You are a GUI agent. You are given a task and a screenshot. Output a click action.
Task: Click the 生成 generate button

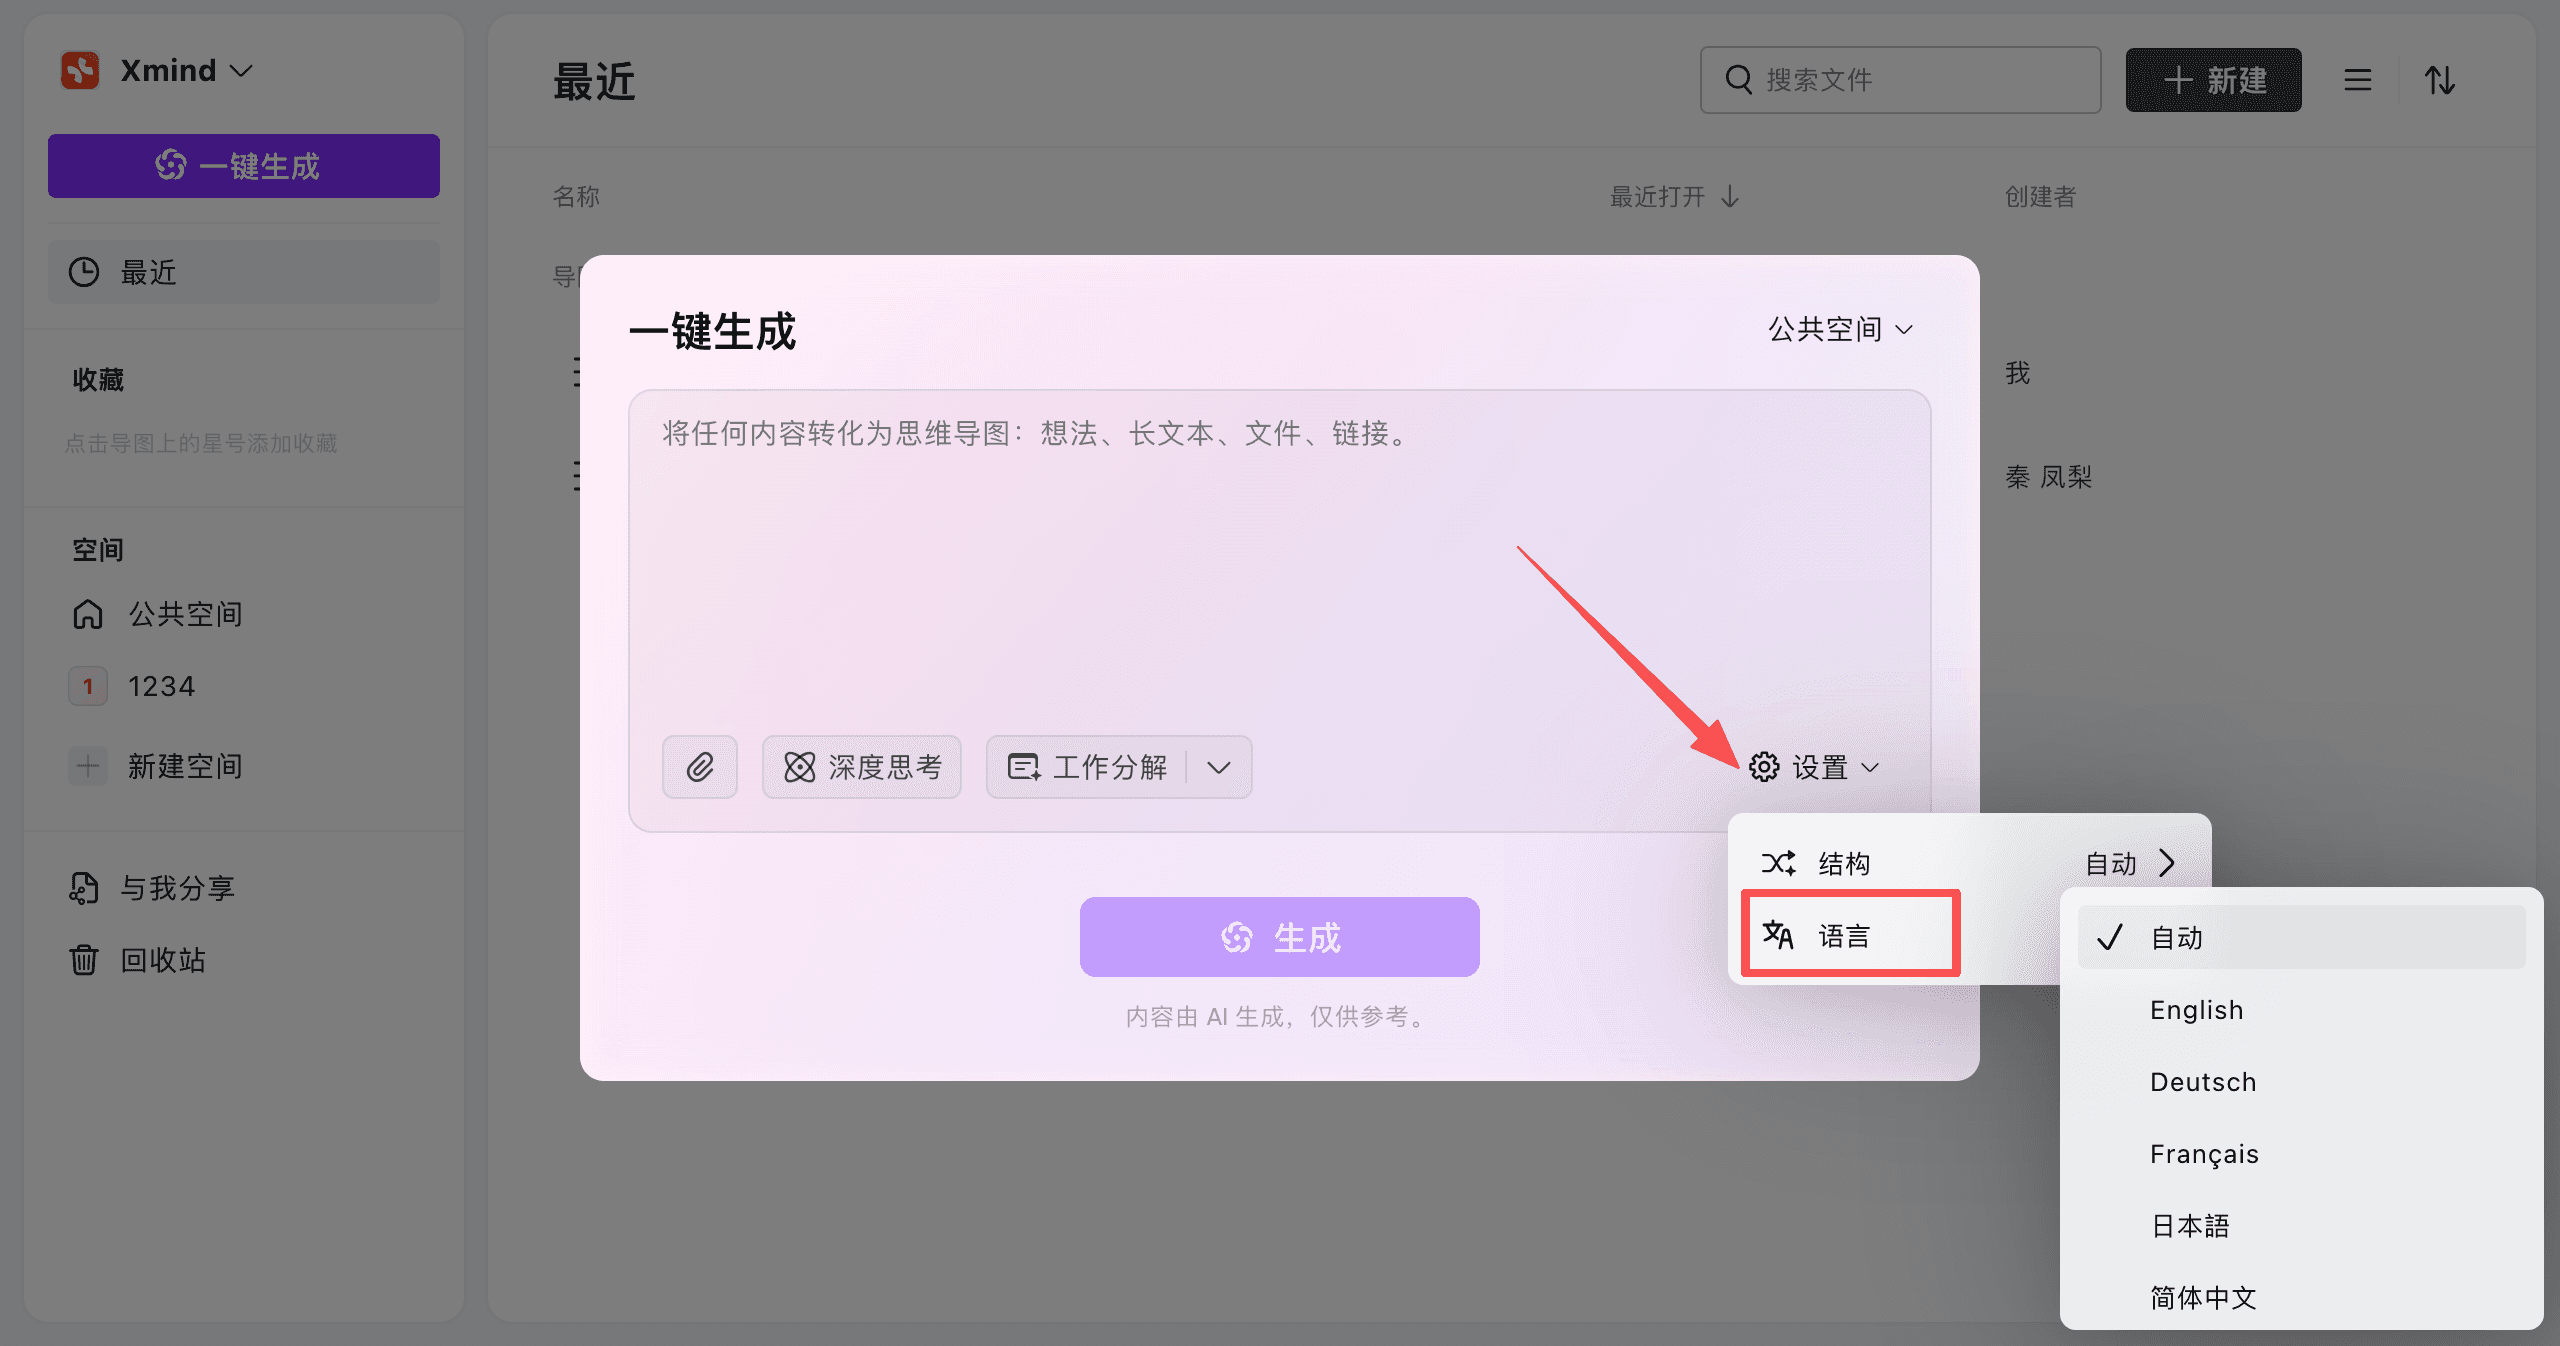[x=1279, y=936]
